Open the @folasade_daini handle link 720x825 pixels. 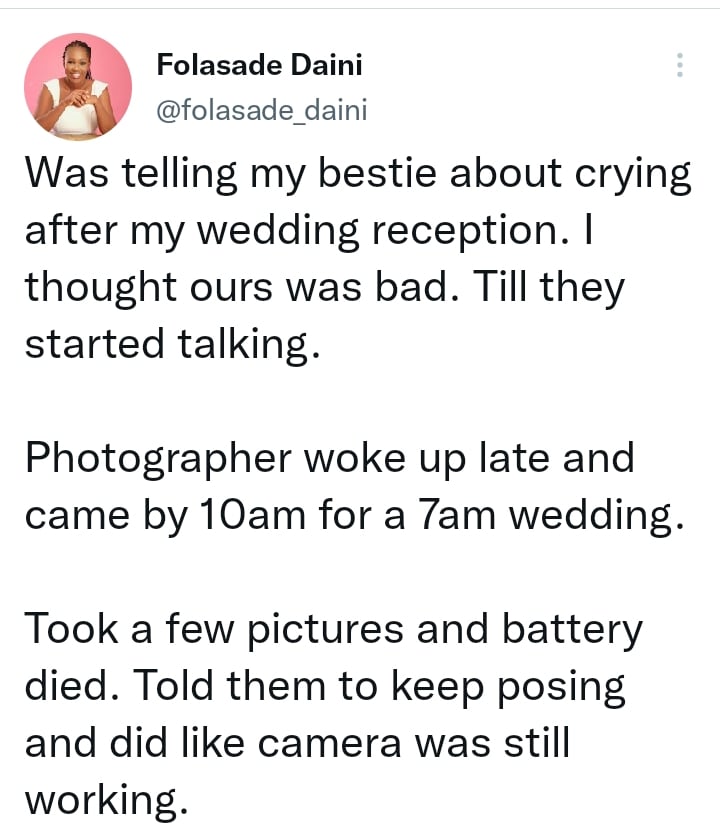[x=262, y=110]
